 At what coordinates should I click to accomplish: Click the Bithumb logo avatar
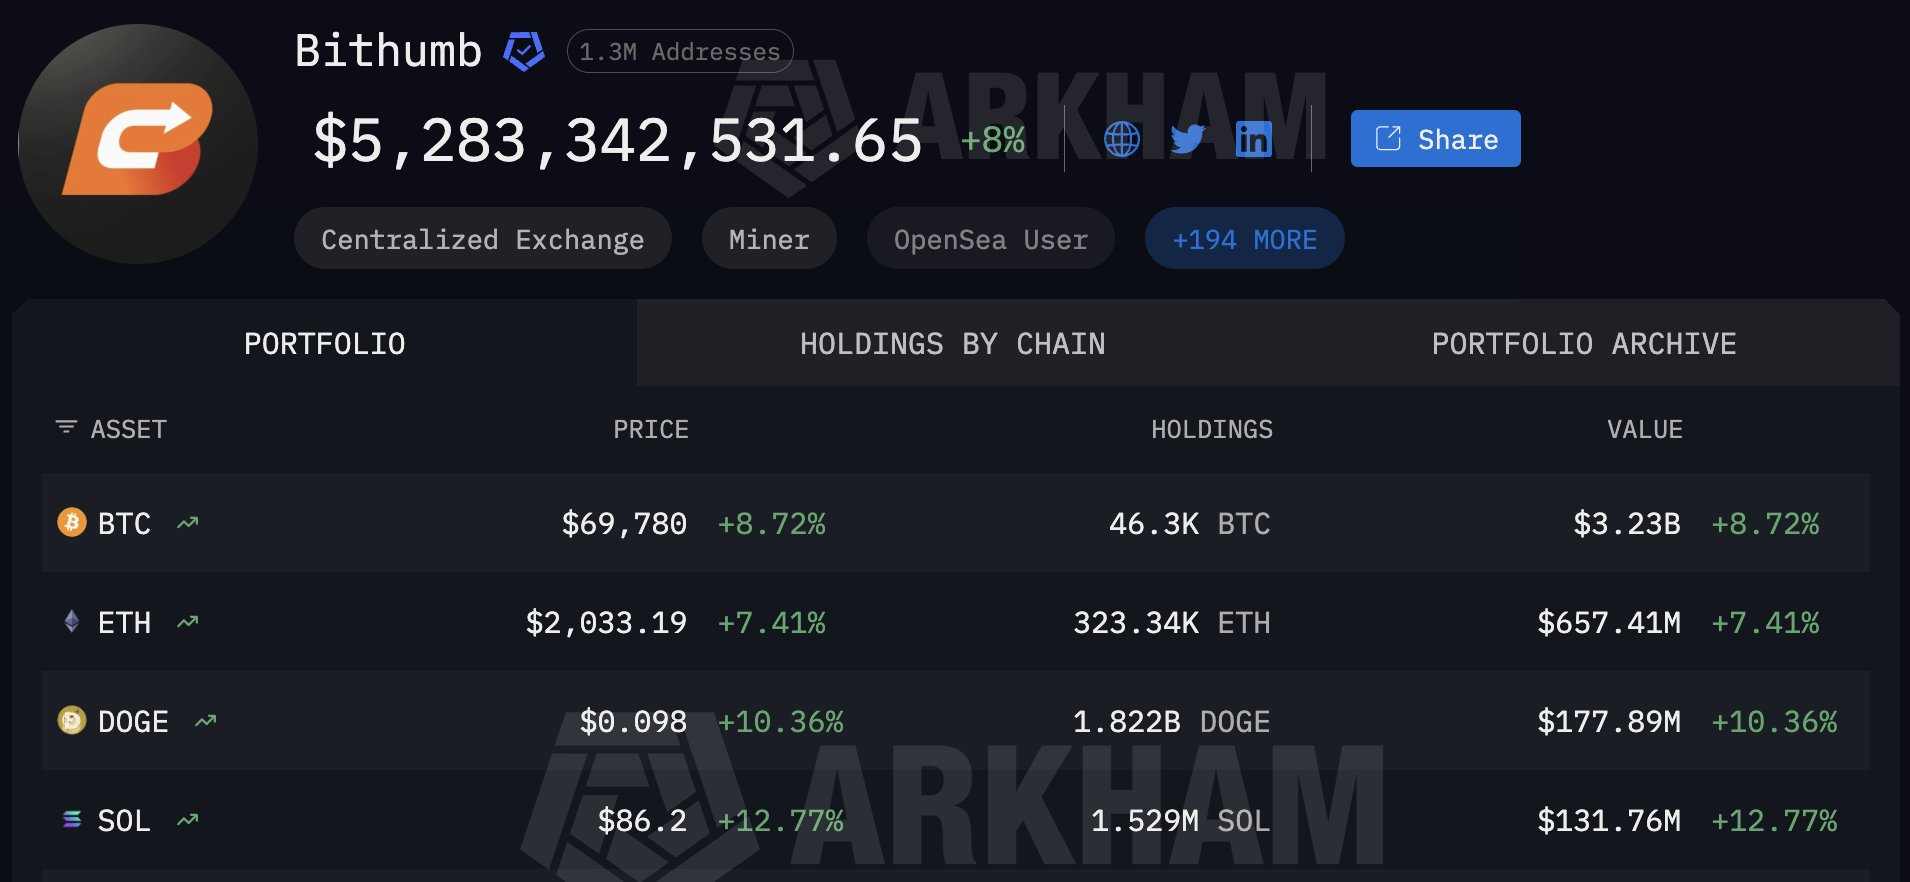(x=138, y=144)
